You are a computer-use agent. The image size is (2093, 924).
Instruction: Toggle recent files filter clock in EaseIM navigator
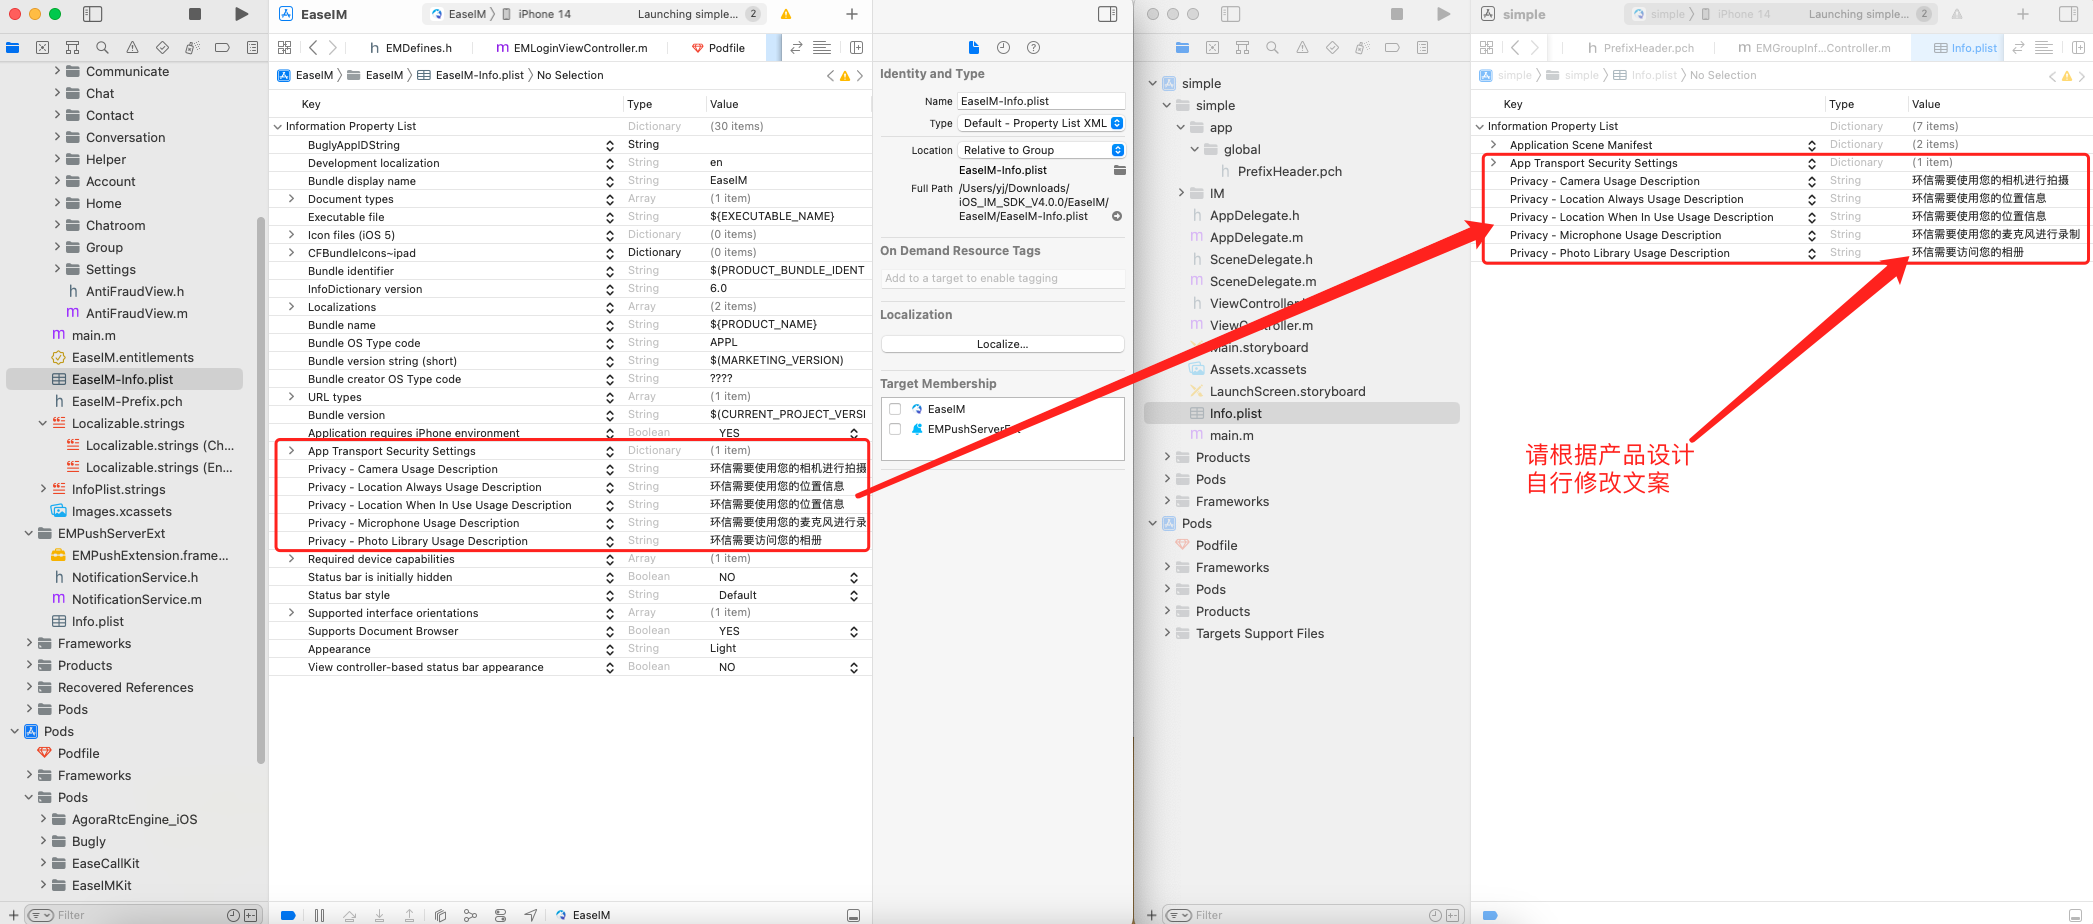click(x=233, y=915)
